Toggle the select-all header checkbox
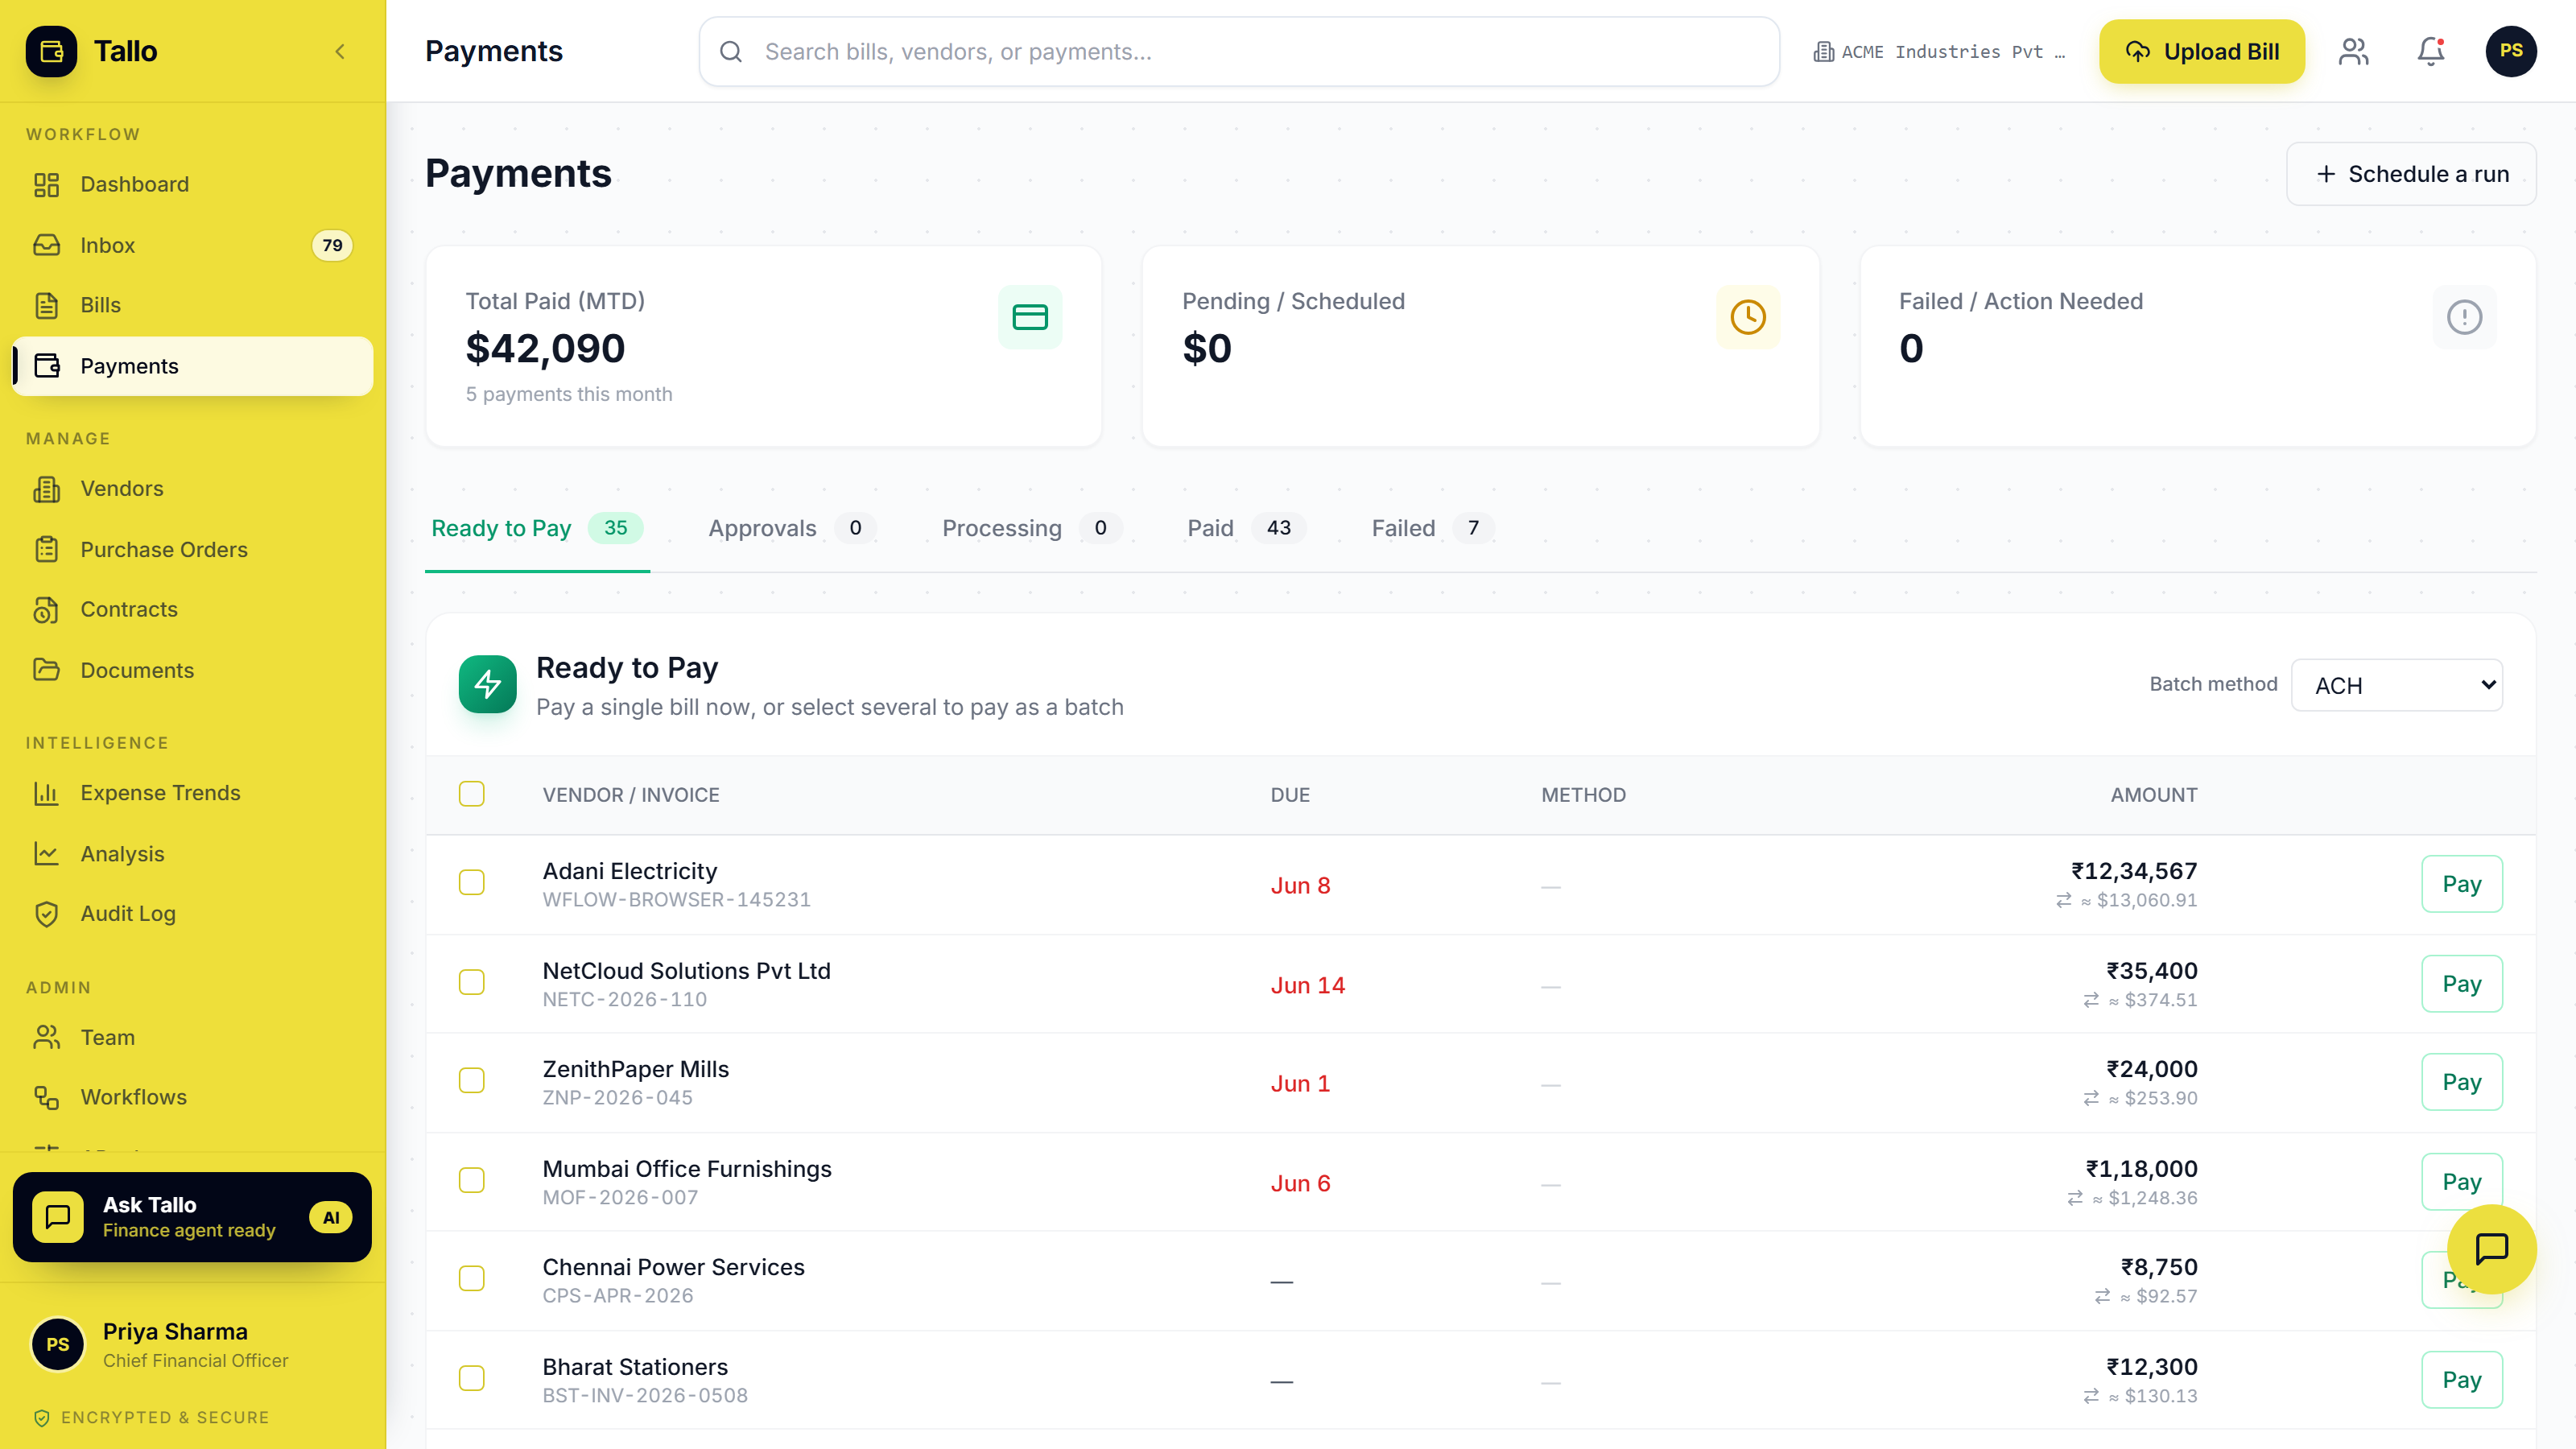 tap(472, 794)
